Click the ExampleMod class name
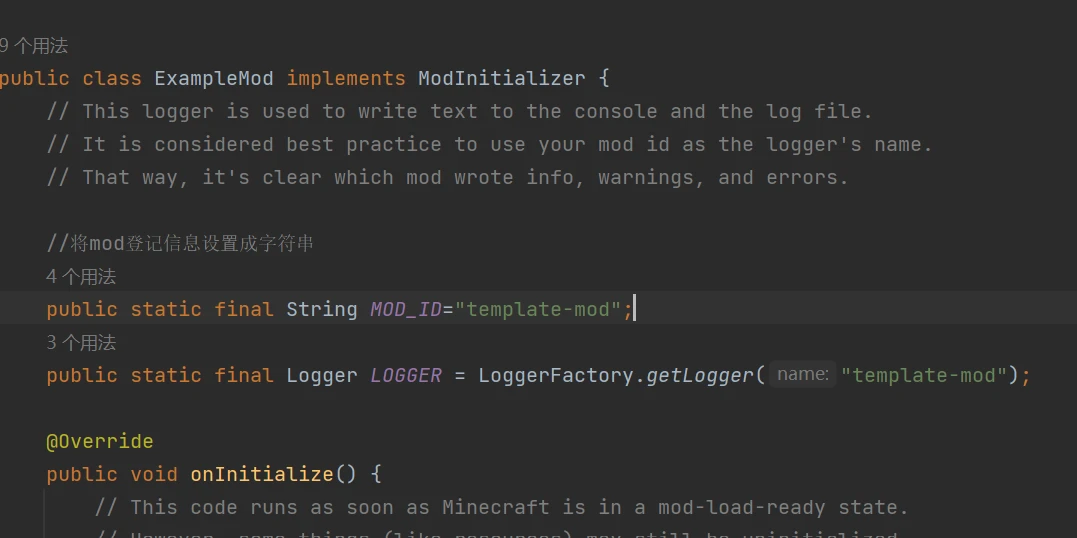1077x538 pixels. (214, 78)
